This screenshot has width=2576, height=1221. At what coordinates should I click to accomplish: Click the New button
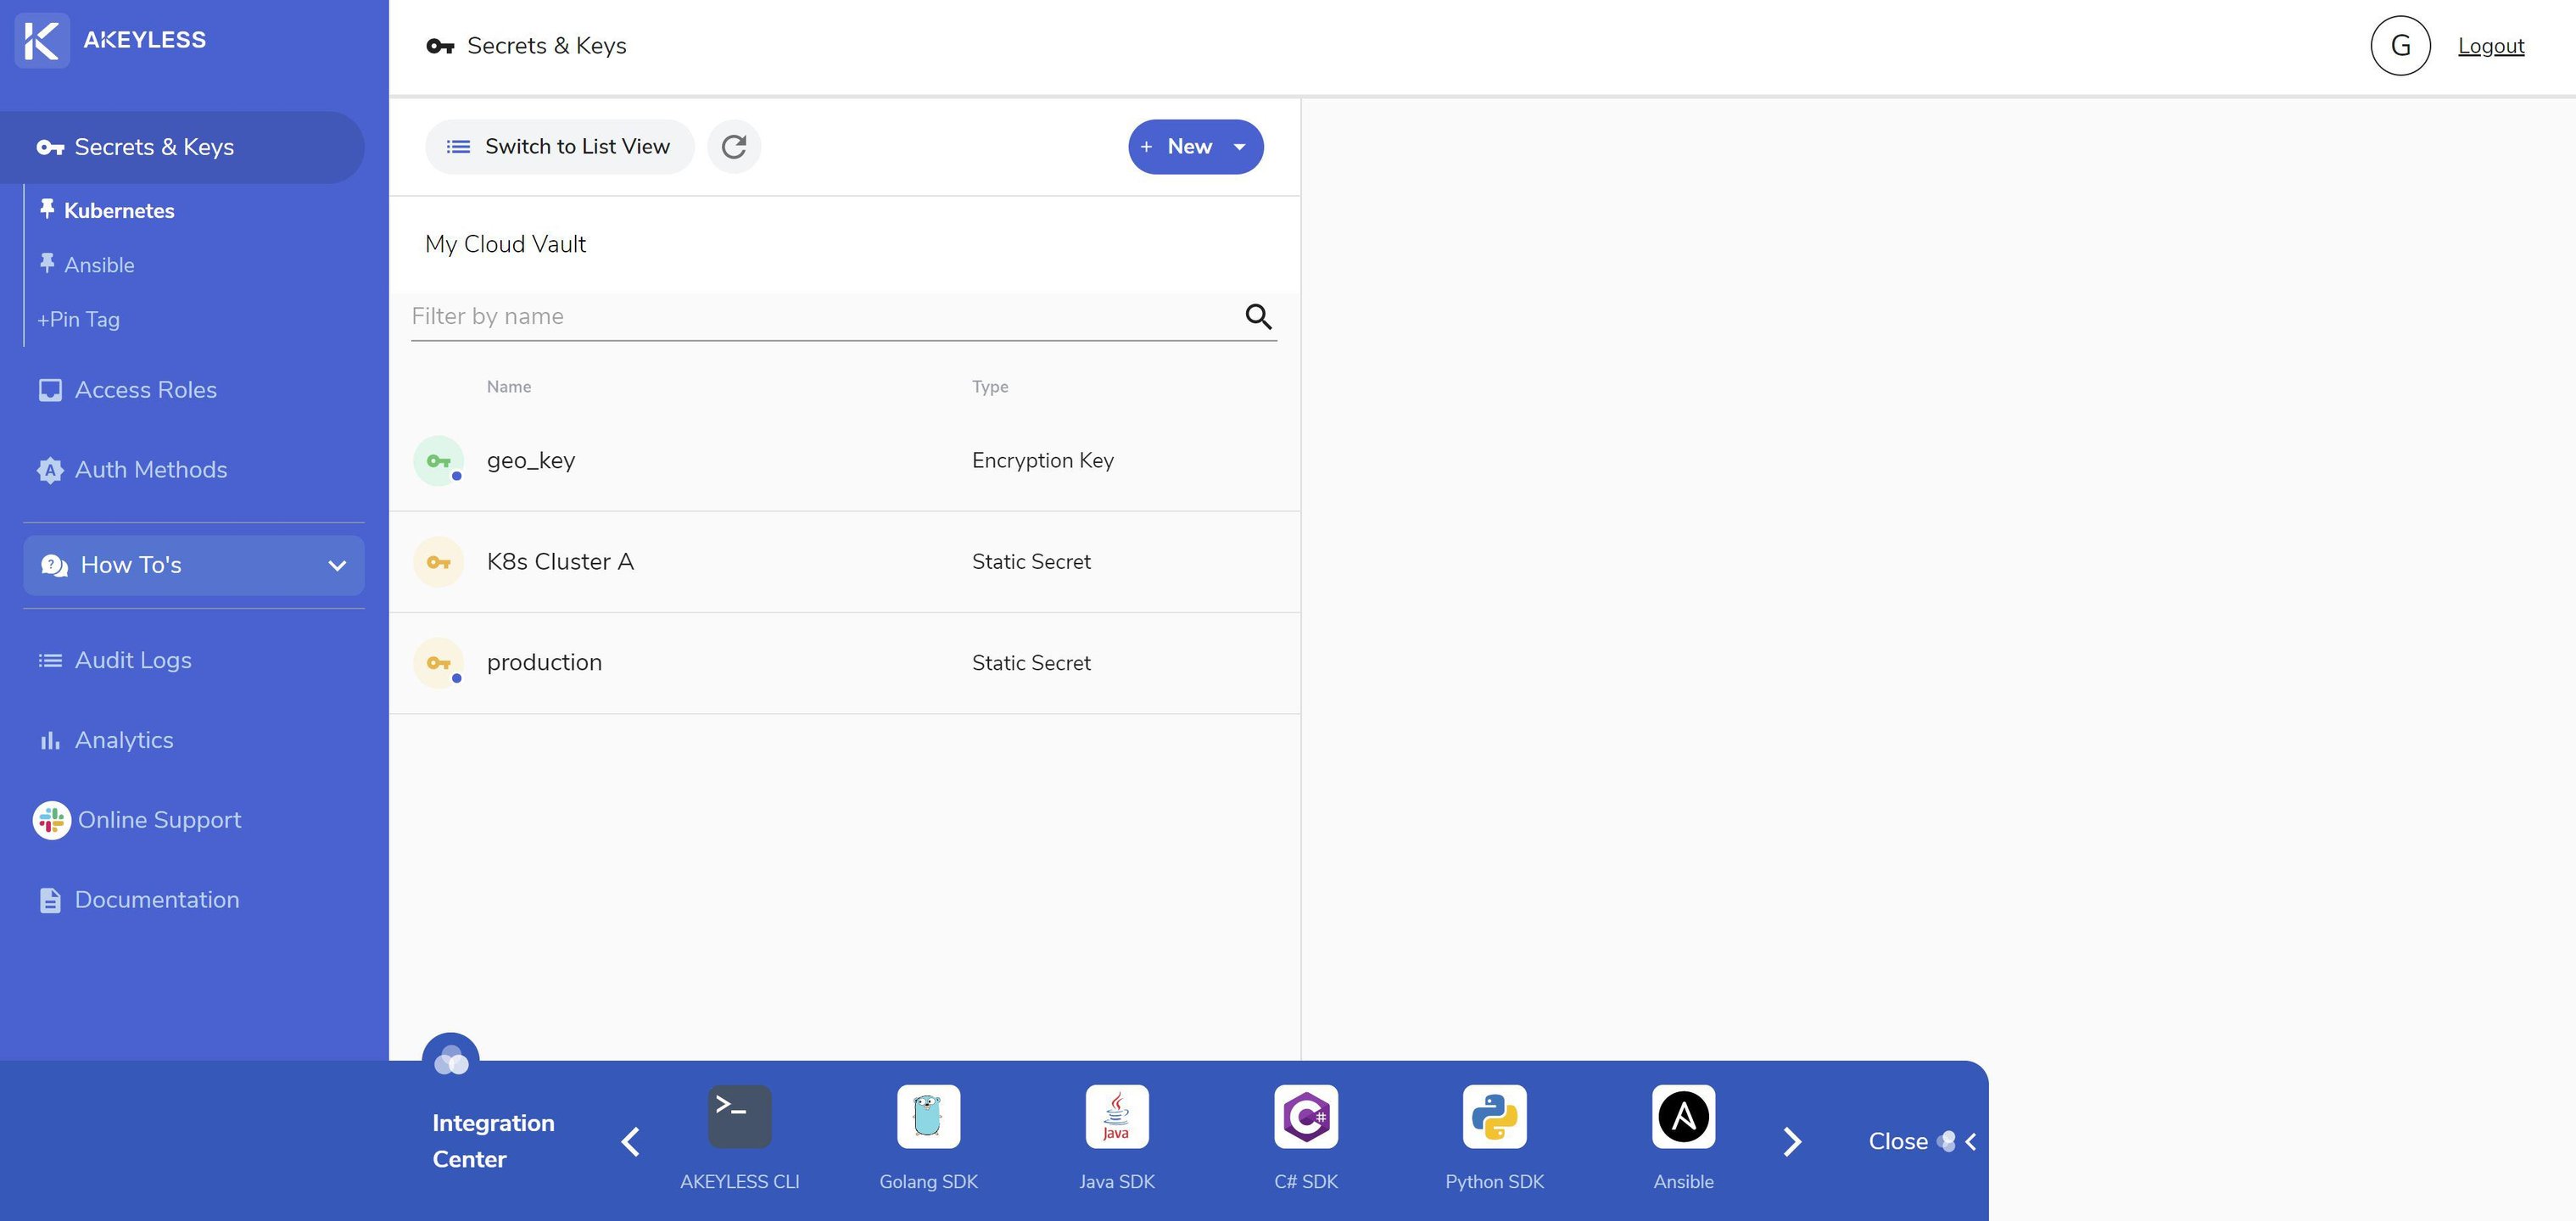pos(1189,147)
